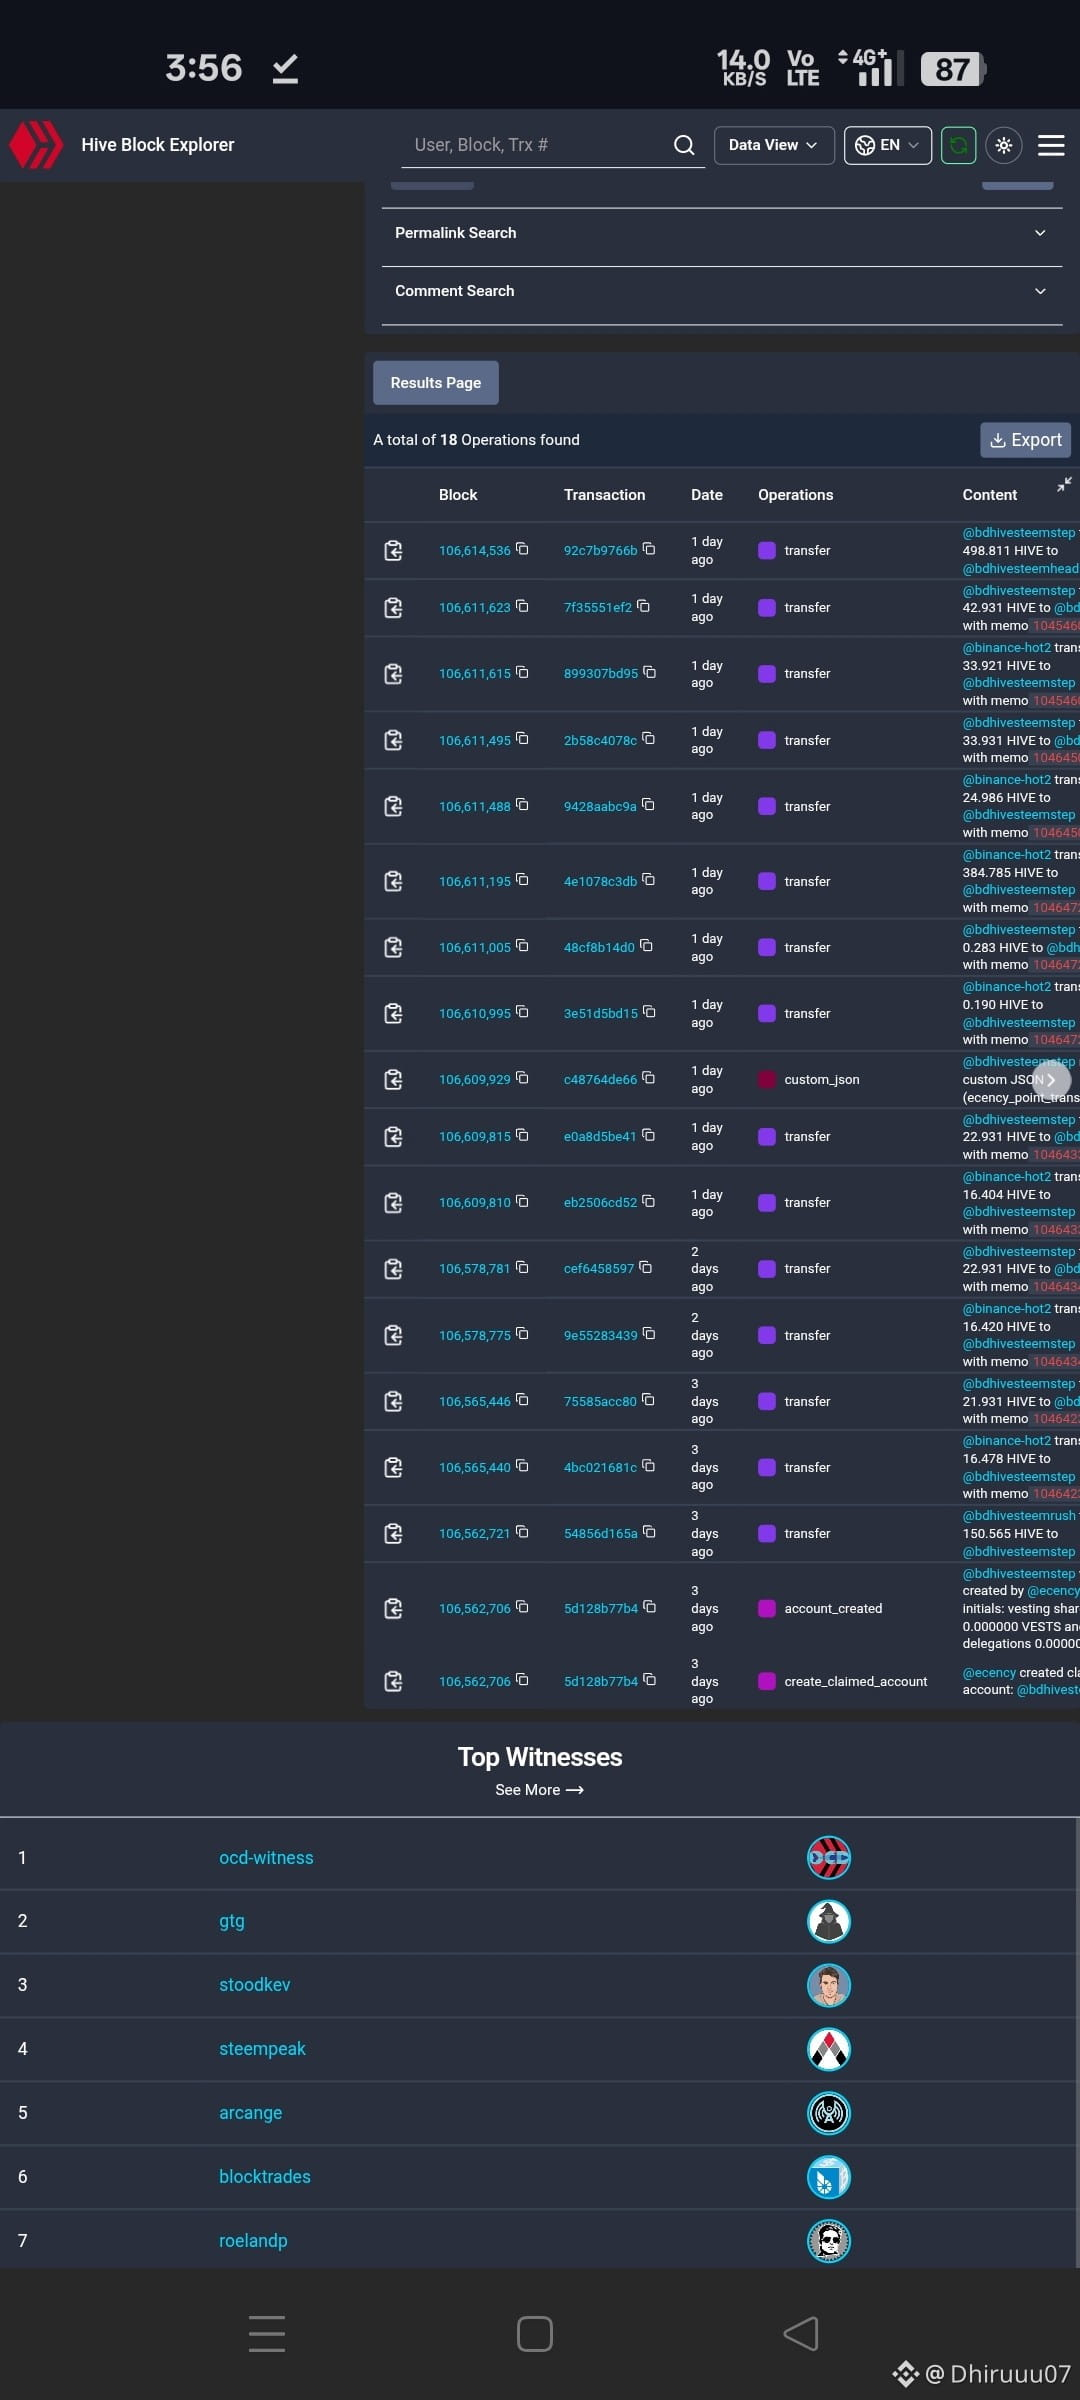Viewport: 1080px width, 2400px height.
Task: Copy transaction hash eb2506cd52
Action: click(x=649, y=1201)
